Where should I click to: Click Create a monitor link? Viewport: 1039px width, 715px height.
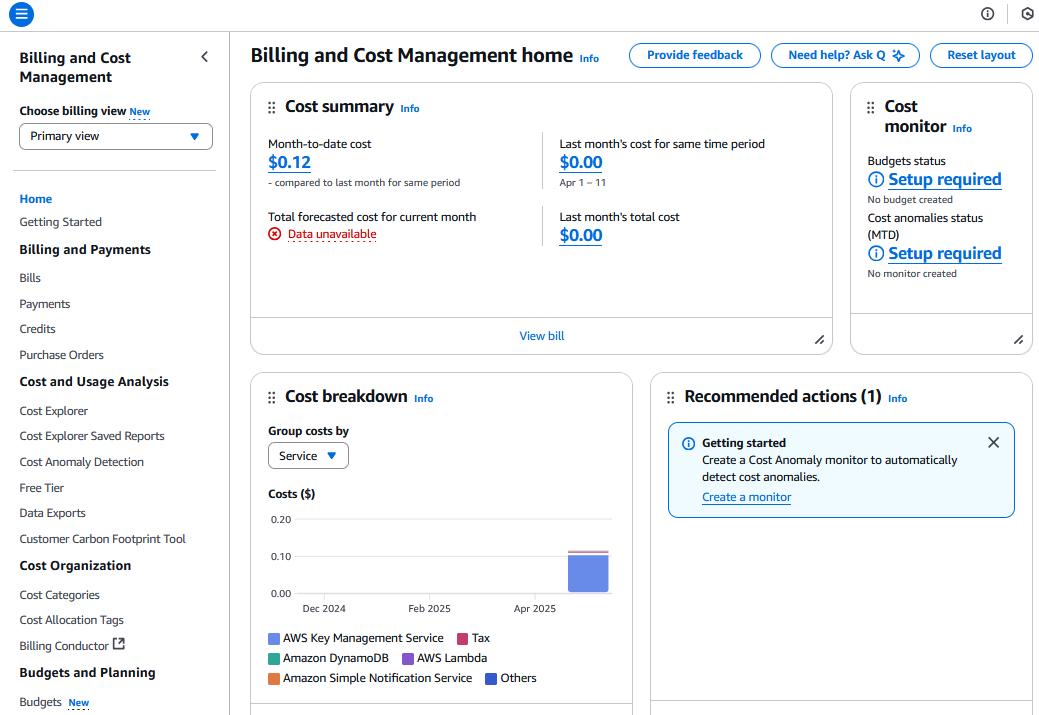tap(746, 497)
